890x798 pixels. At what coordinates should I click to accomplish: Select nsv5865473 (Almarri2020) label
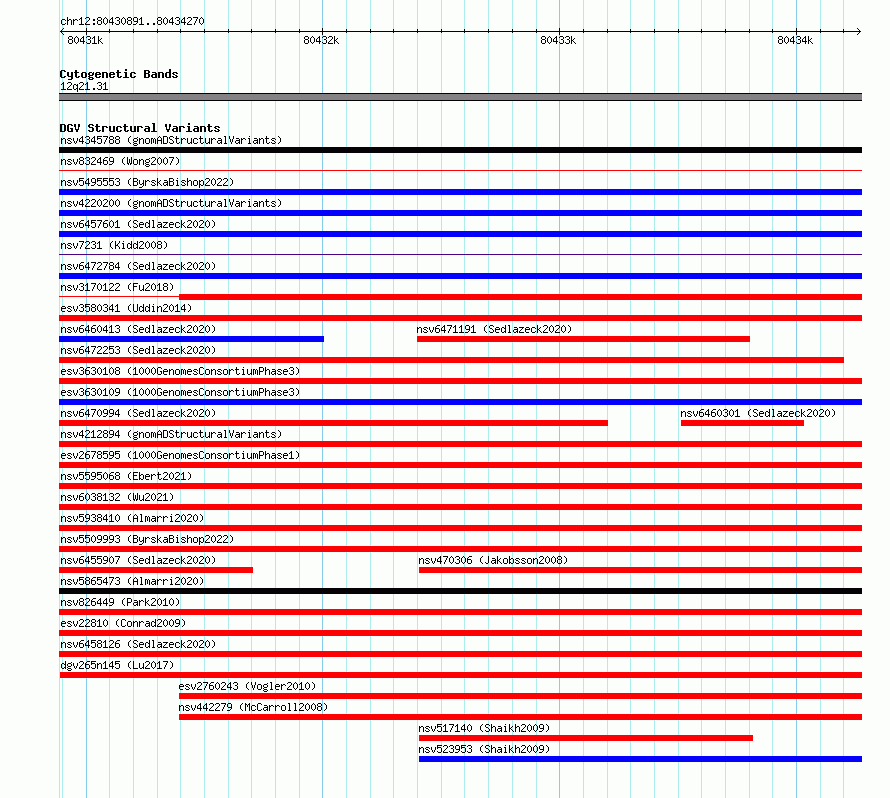click(132, 581)
